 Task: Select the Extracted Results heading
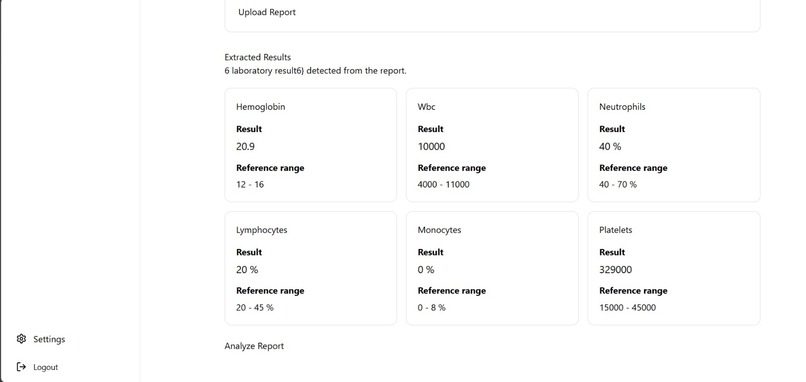(258, 57)
